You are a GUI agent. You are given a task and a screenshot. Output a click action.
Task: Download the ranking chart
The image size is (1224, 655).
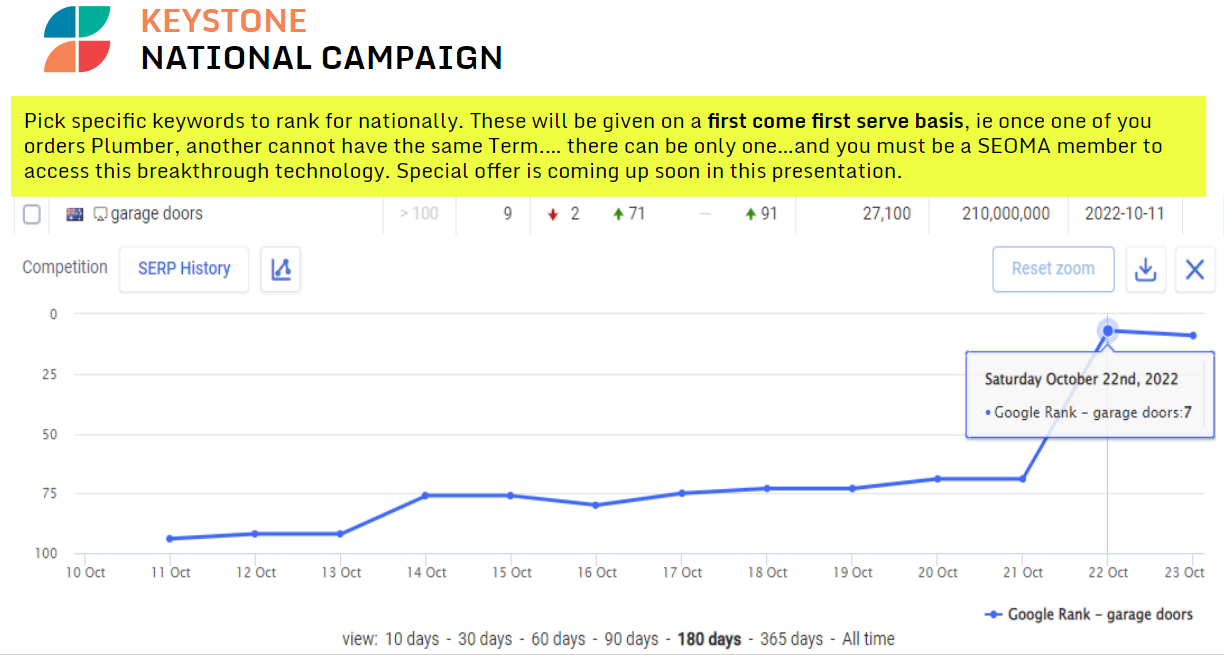point(1146,269)
